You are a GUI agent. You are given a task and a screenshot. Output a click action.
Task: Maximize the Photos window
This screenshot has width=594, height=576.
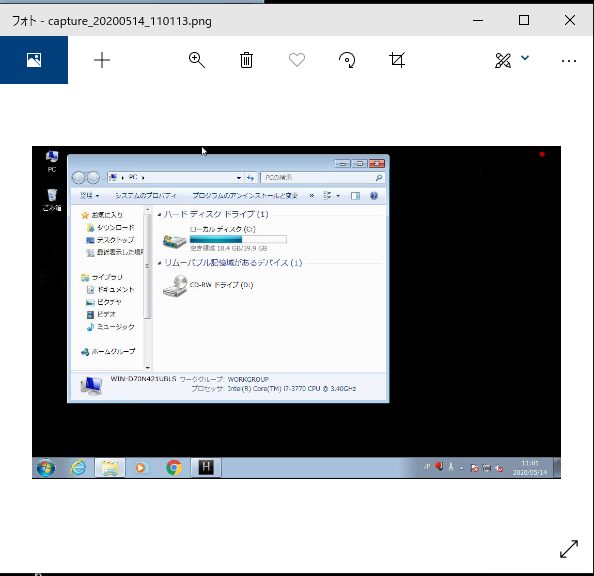click(524, 20)
